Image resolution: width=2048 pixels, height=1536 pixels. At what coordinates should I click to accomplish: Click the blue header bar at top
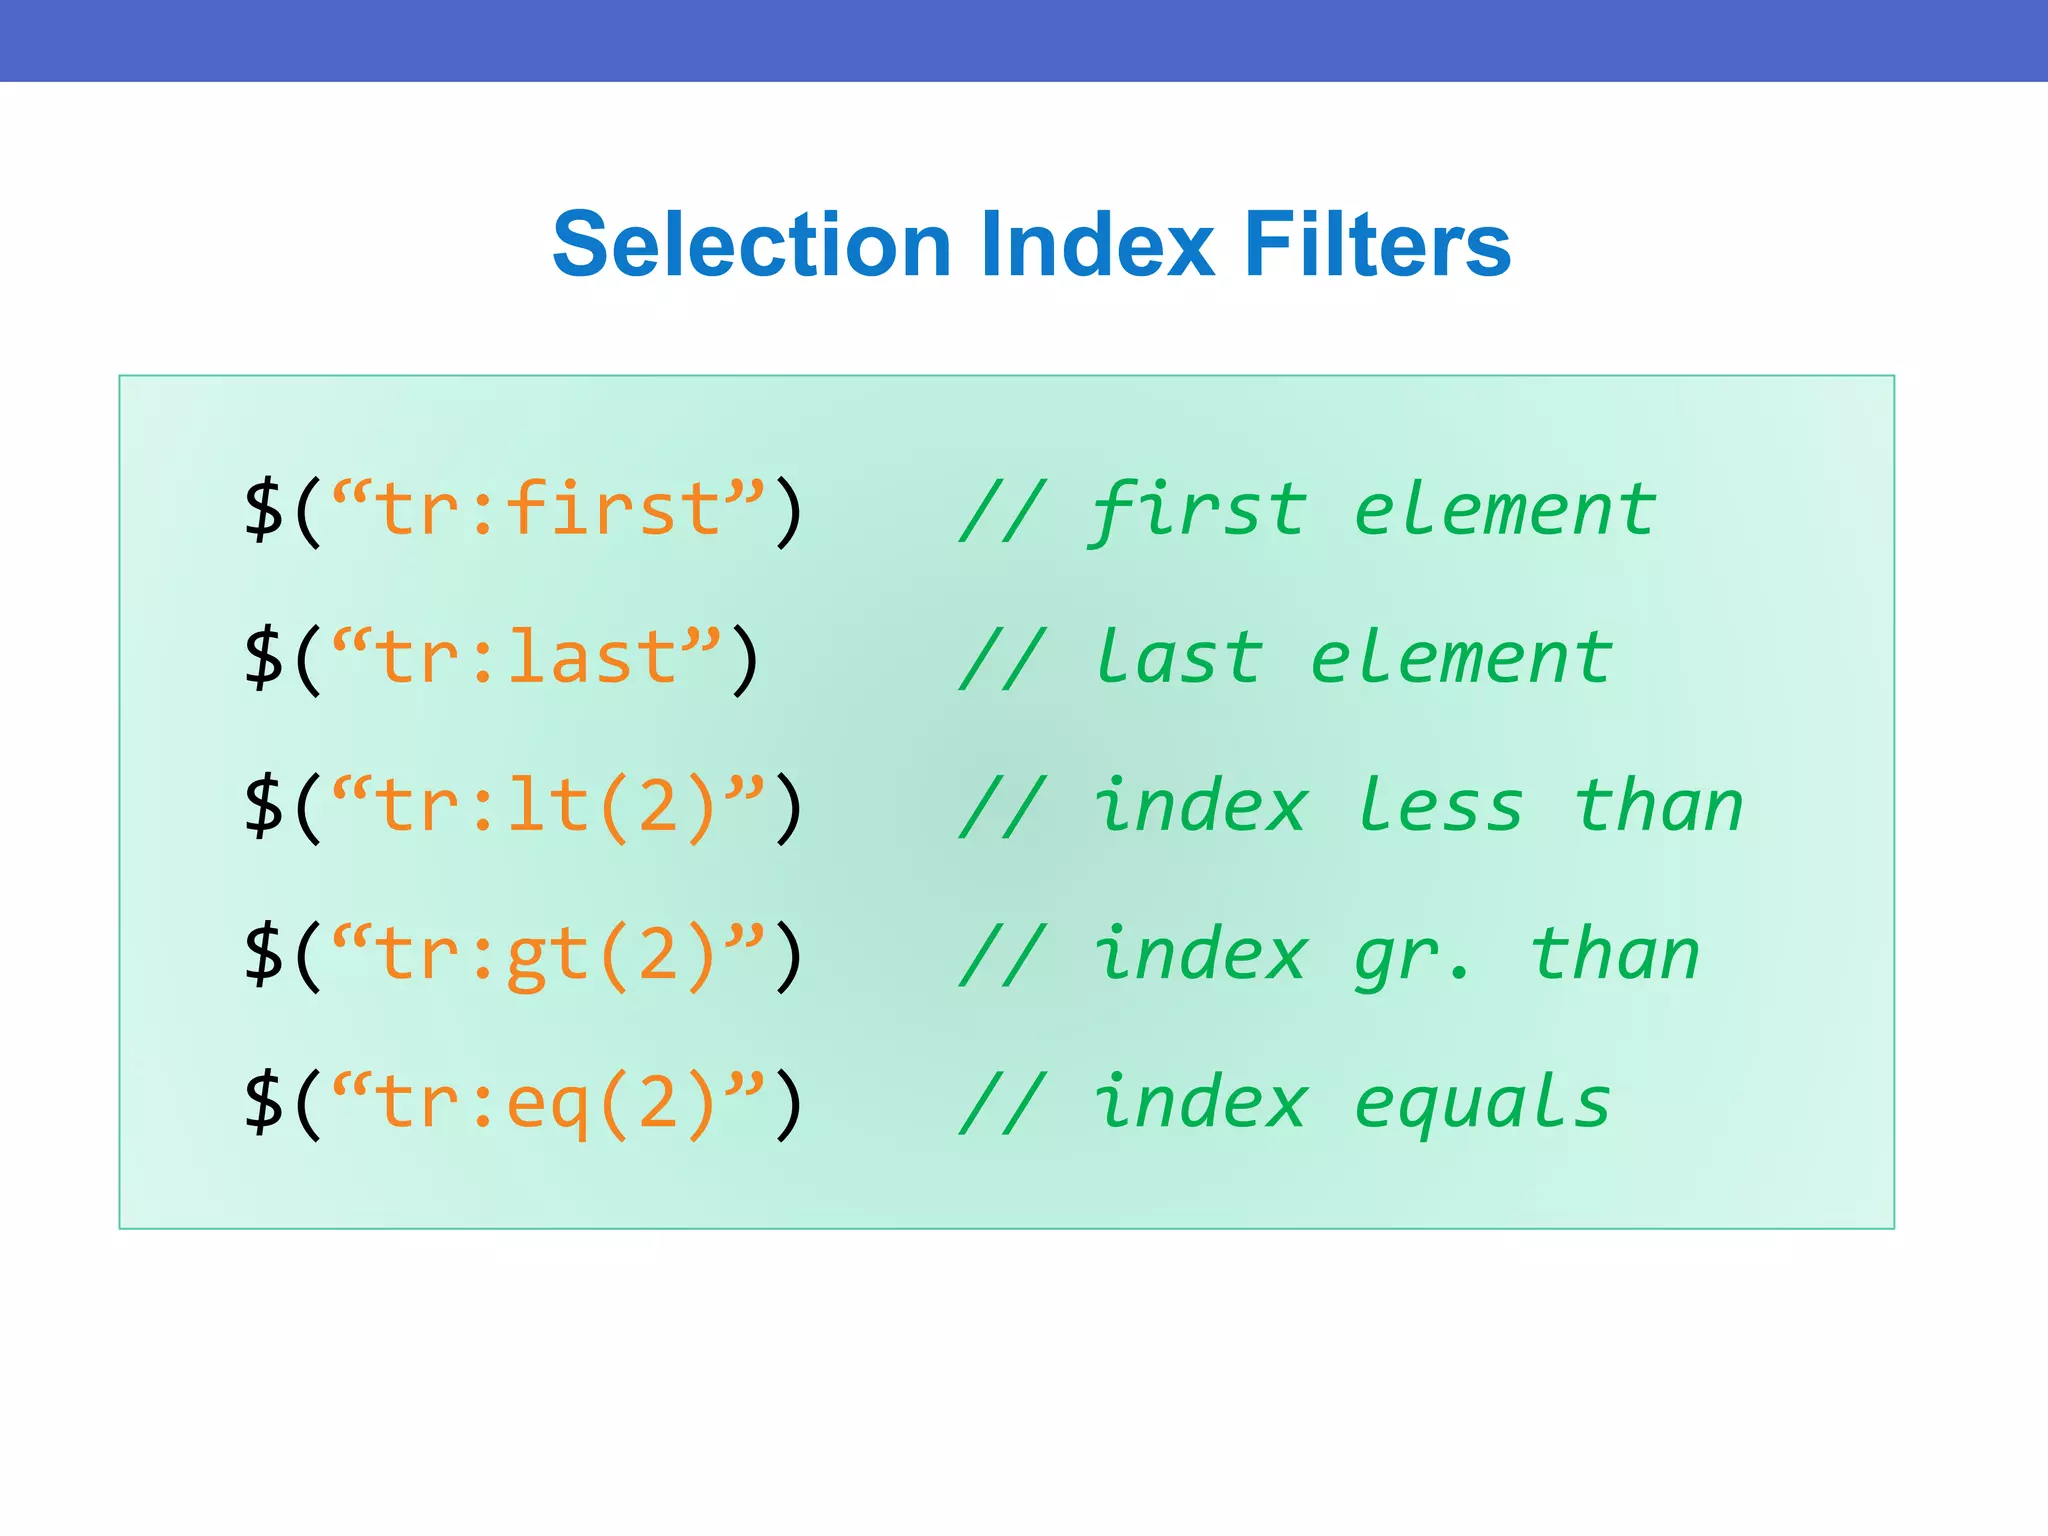(x=1024, y=40)
